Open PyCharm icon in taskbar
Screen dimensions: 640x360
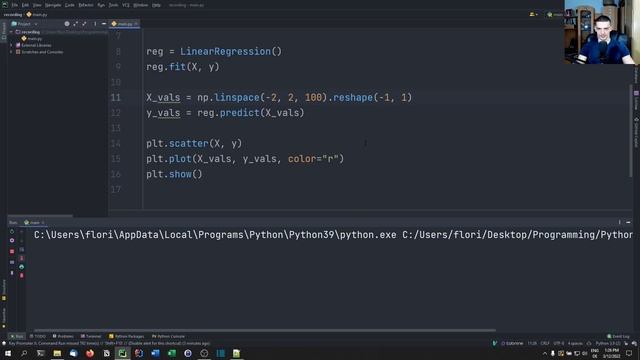[122, 353]
